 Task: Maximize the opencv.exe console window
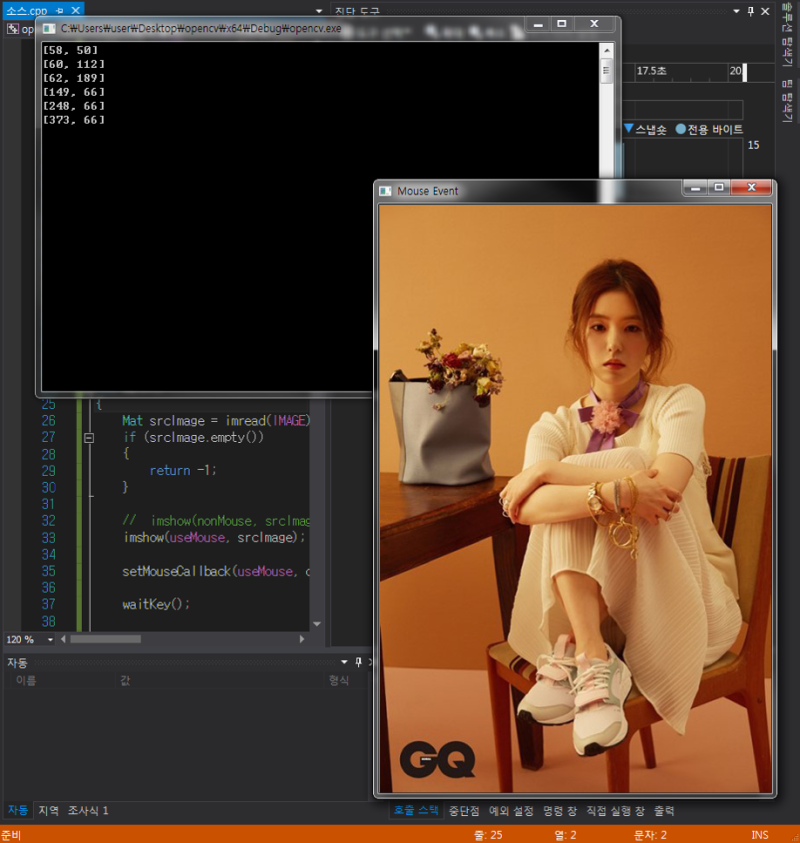pos(562,24)
